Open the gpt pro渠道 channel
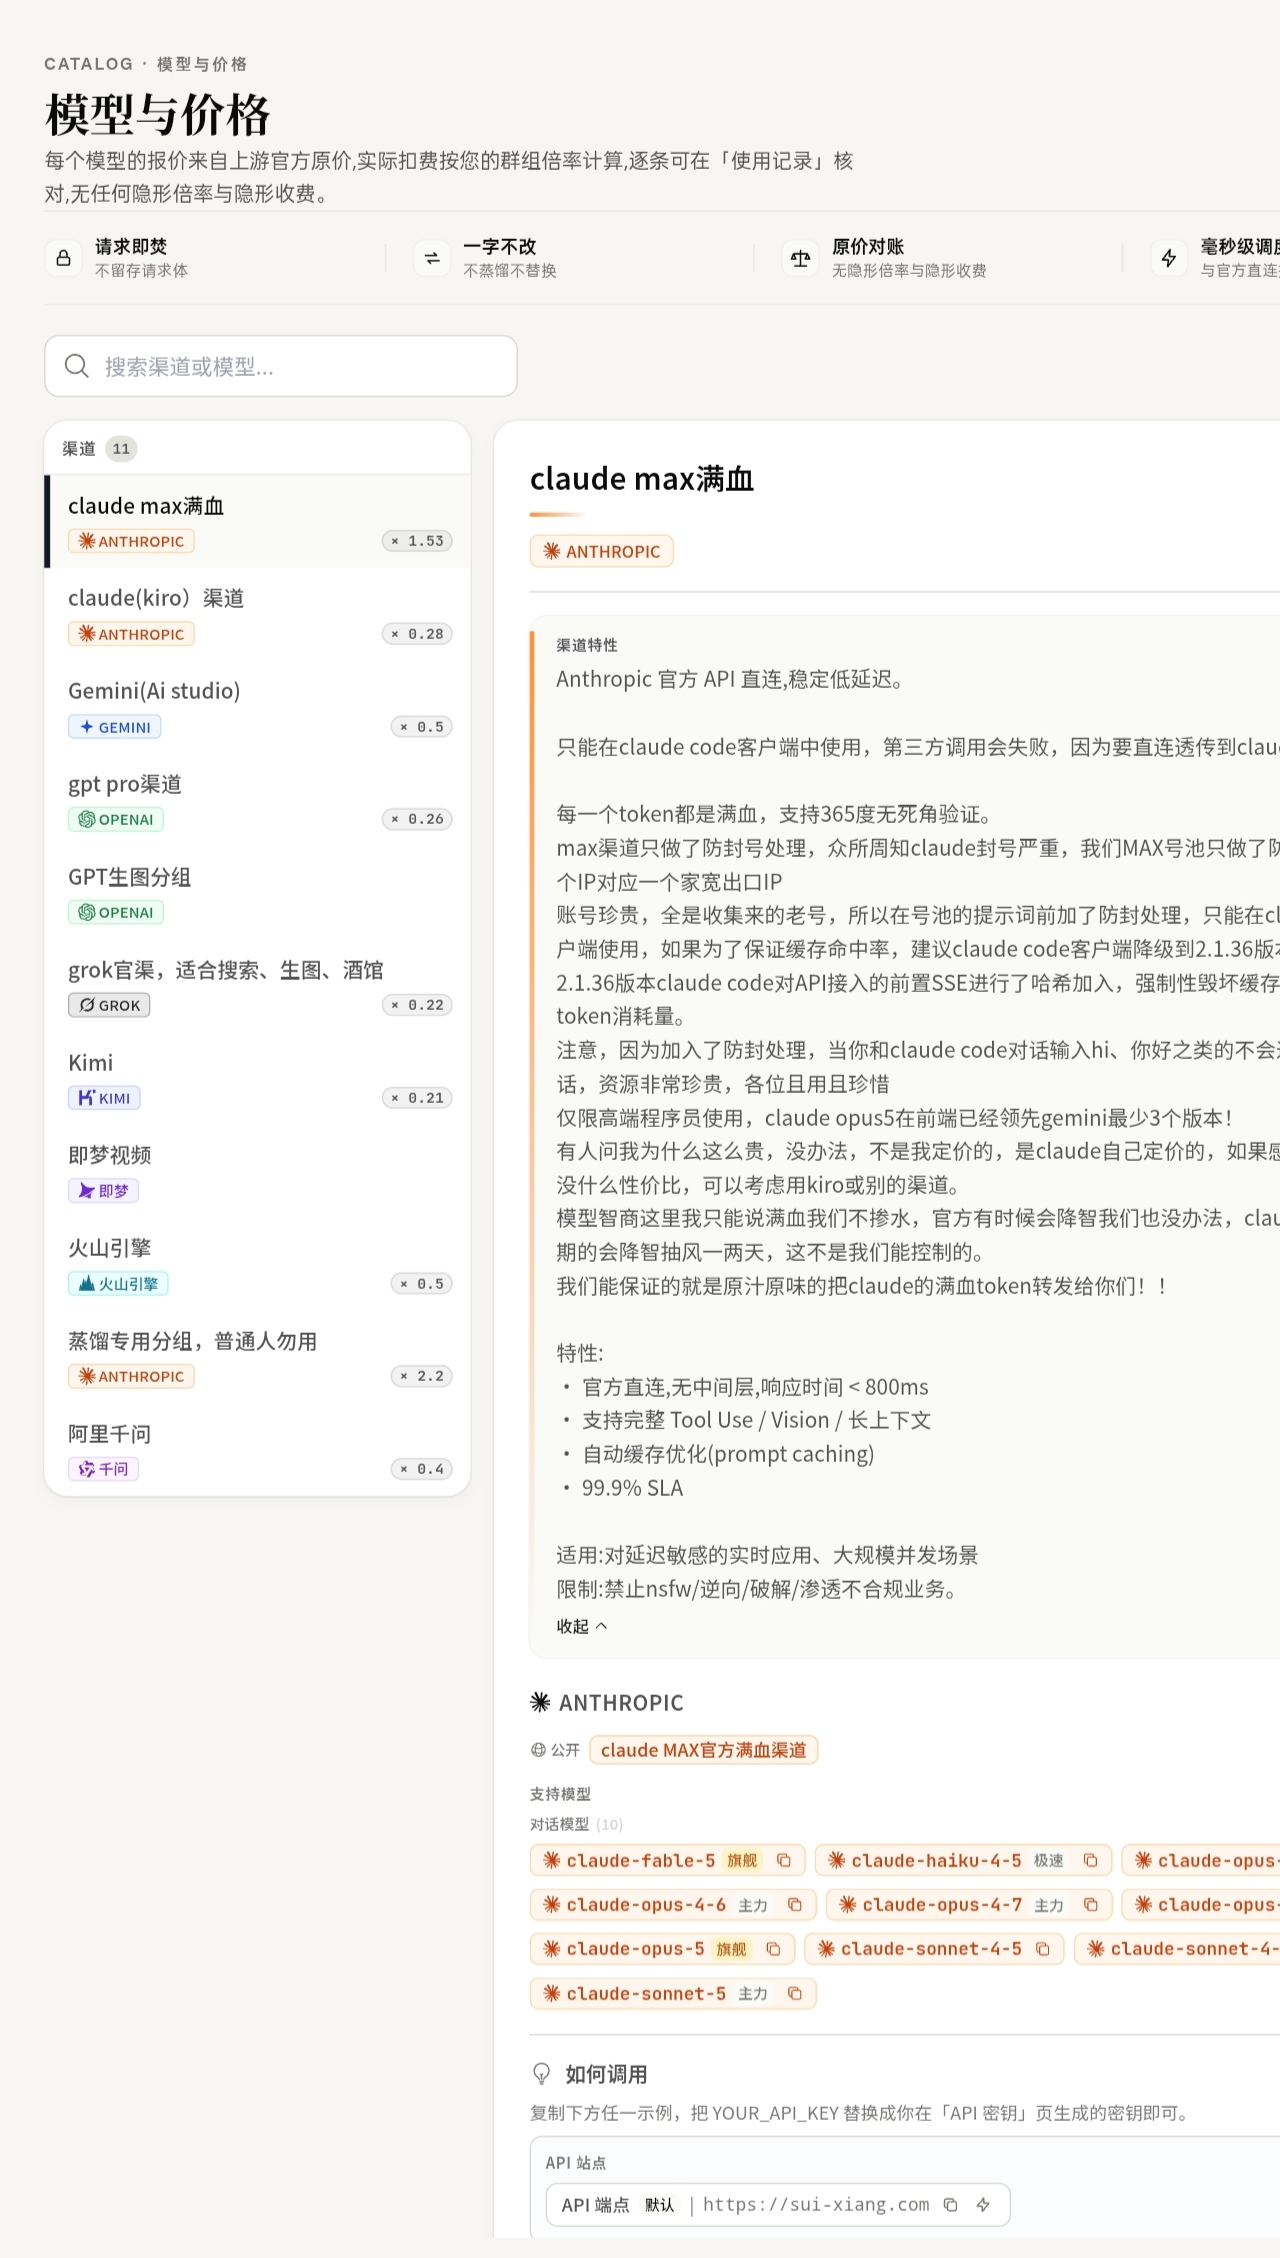This screenshot has height=2258, width=1280. (x=257, y=800)
